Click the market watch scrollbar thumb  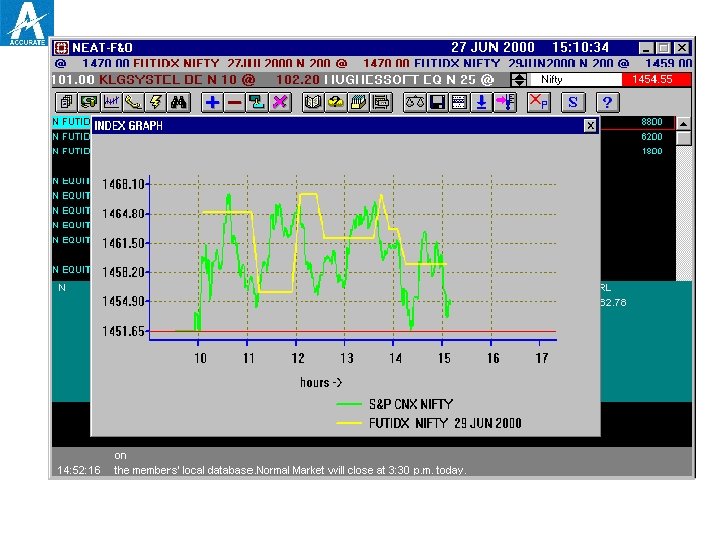click(683, 138)
